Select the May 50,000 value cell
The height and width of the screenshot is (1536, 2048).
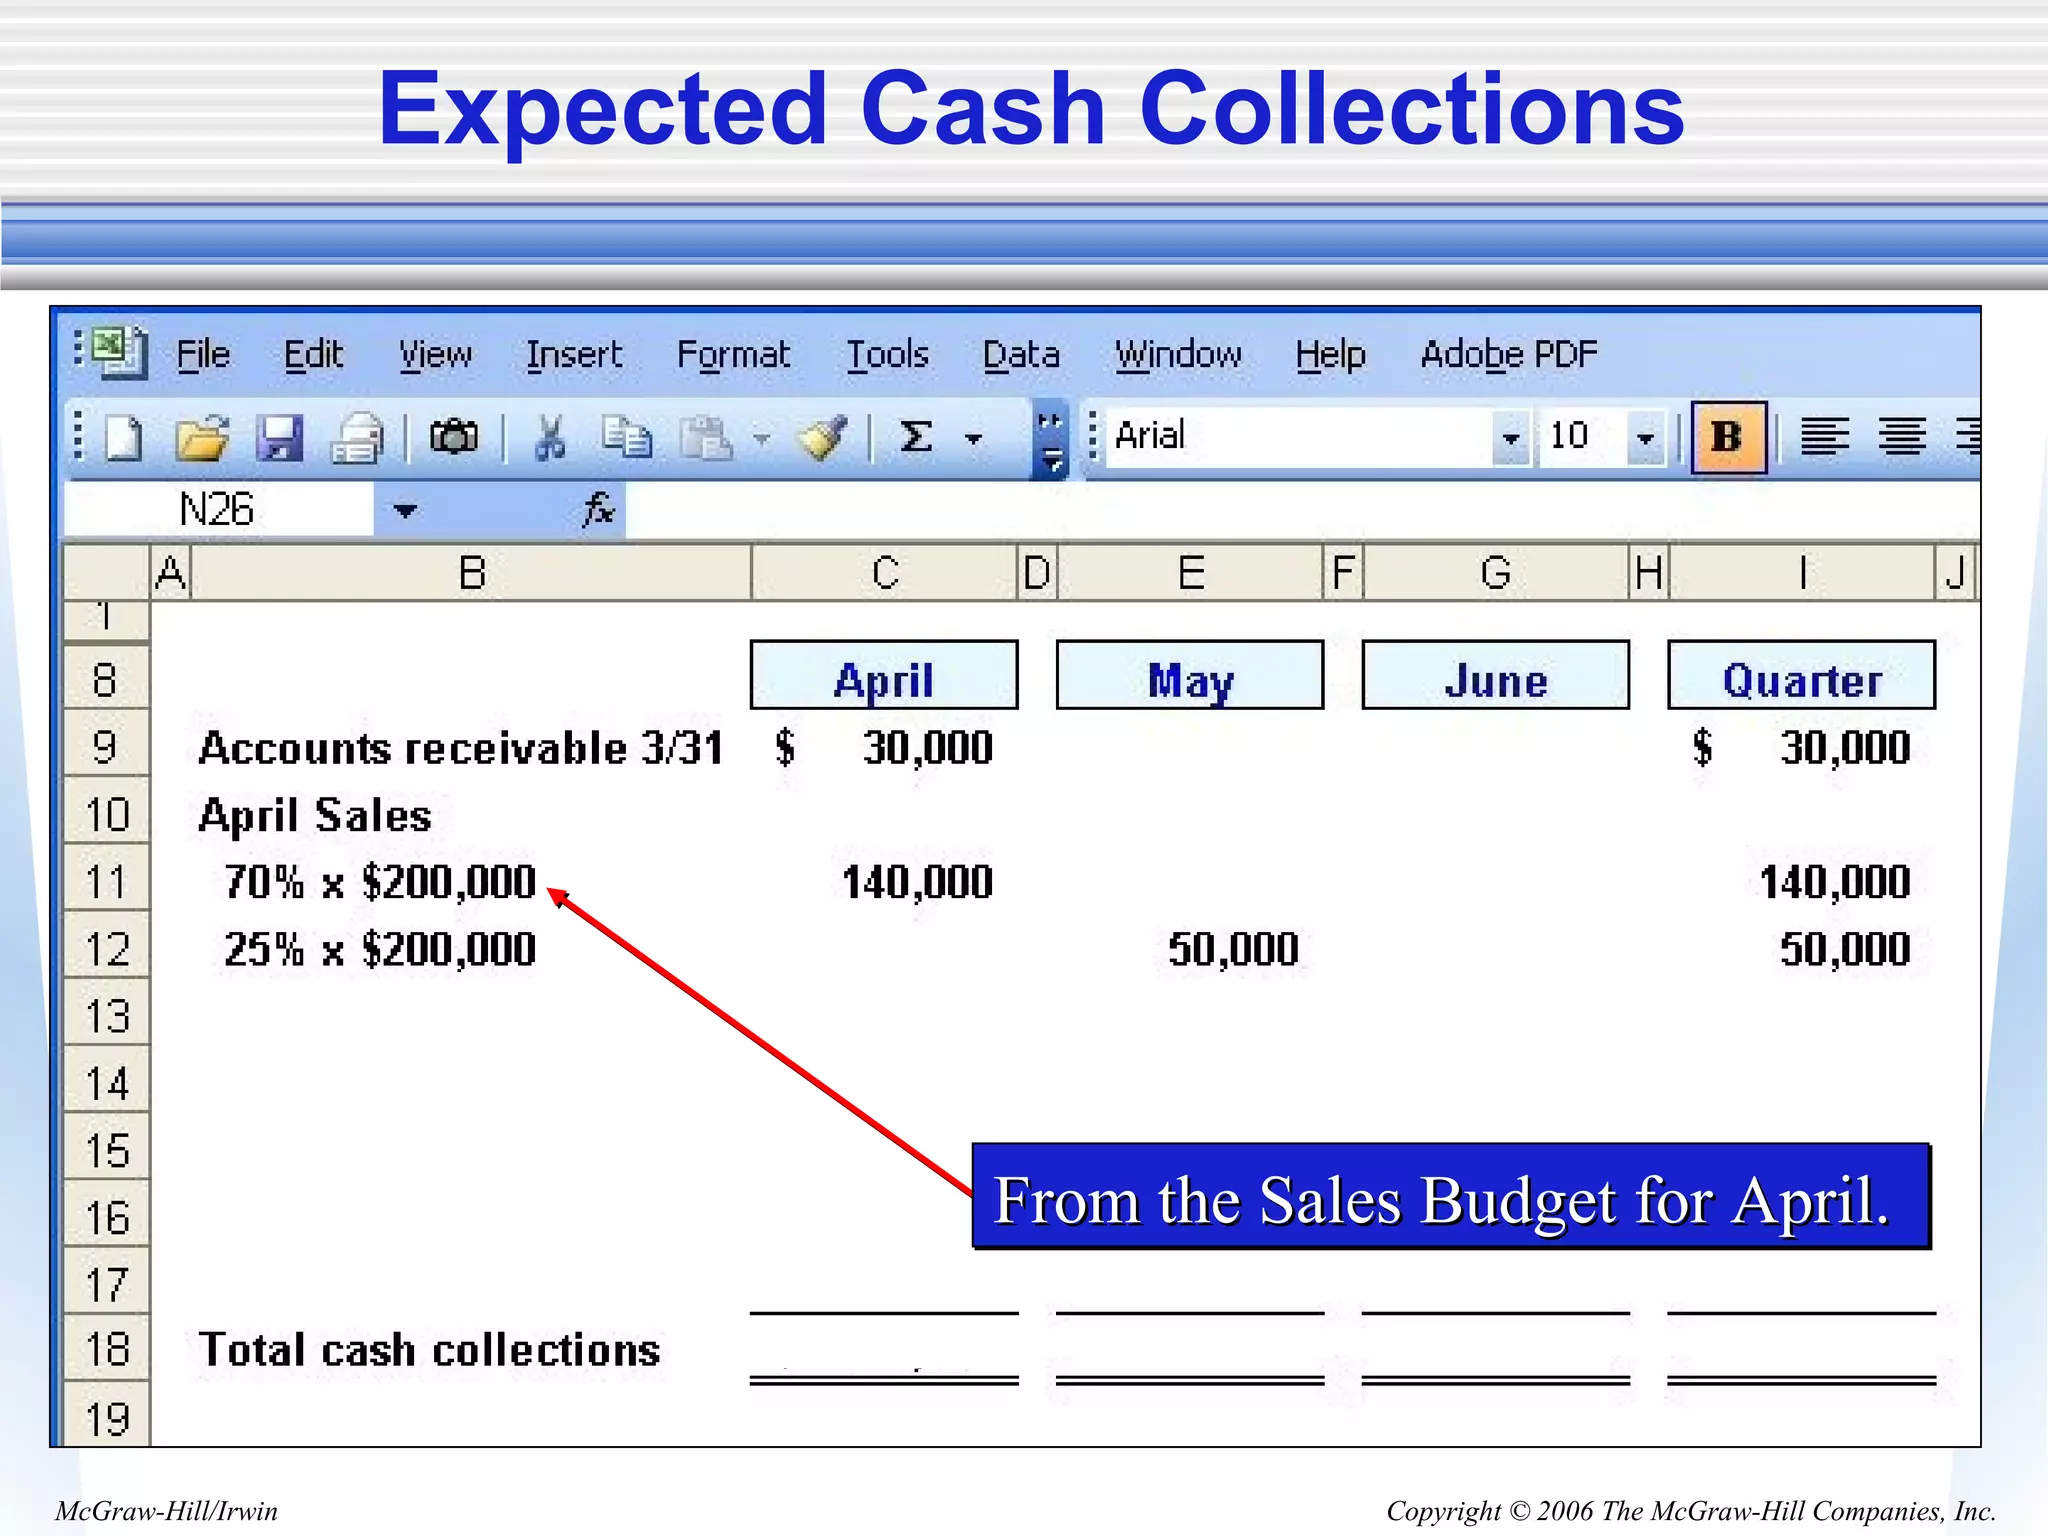(1233, 949)
